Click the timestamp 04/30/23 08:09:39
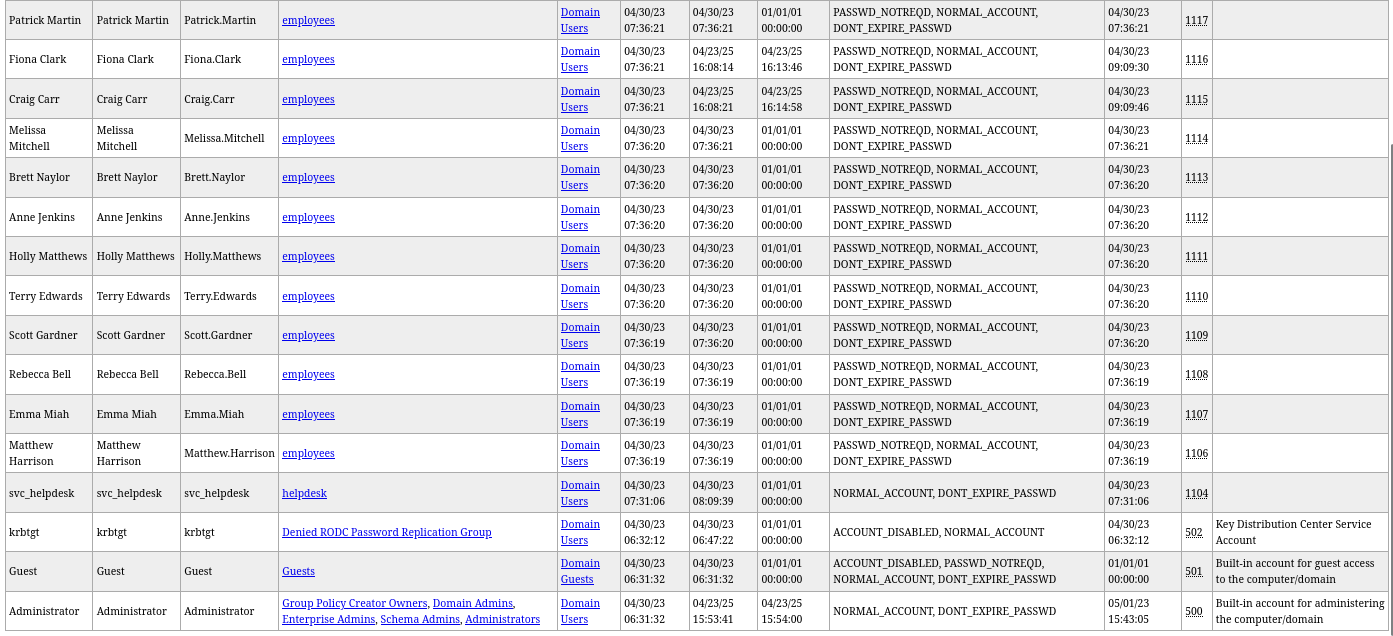1393x636 pixels. point(713,493)
